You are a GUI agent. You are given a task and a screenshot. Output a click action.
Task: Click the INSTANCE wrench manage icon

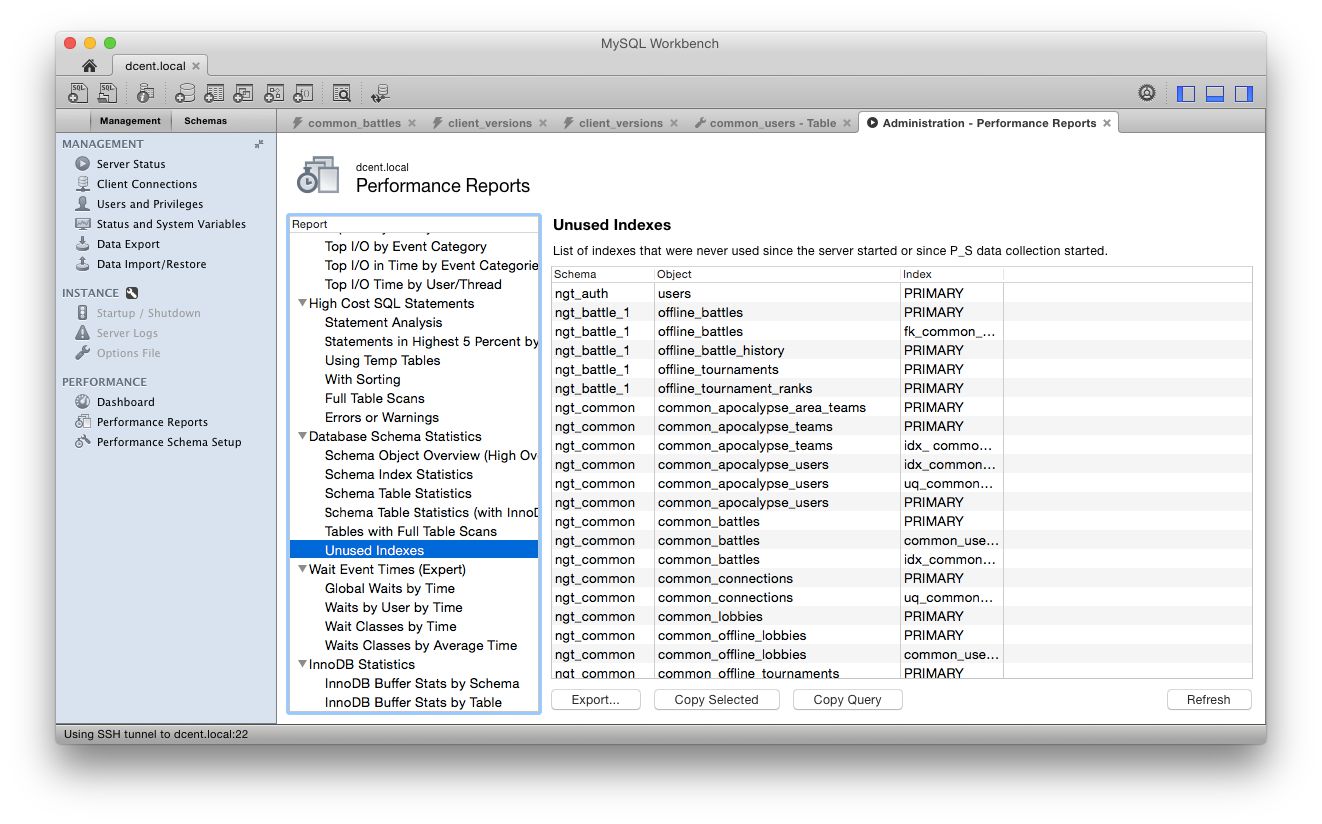[131, 293]
